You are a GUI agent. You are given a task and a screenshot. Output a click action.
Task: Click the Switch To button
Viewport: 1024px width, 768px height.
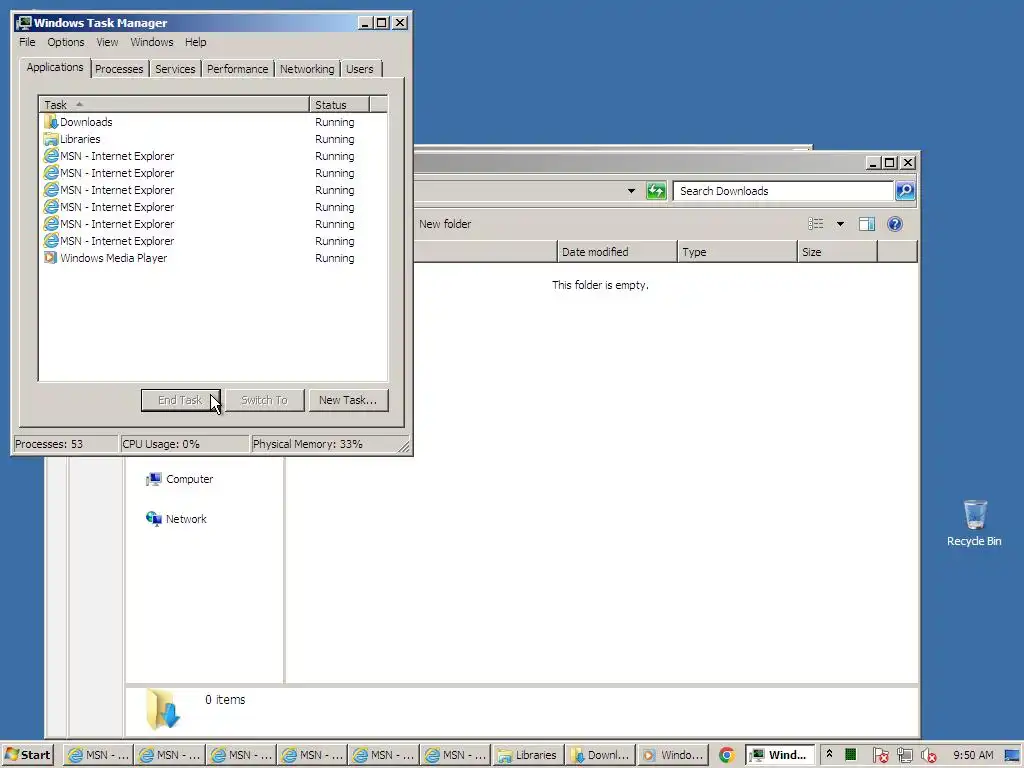point(264,400)
